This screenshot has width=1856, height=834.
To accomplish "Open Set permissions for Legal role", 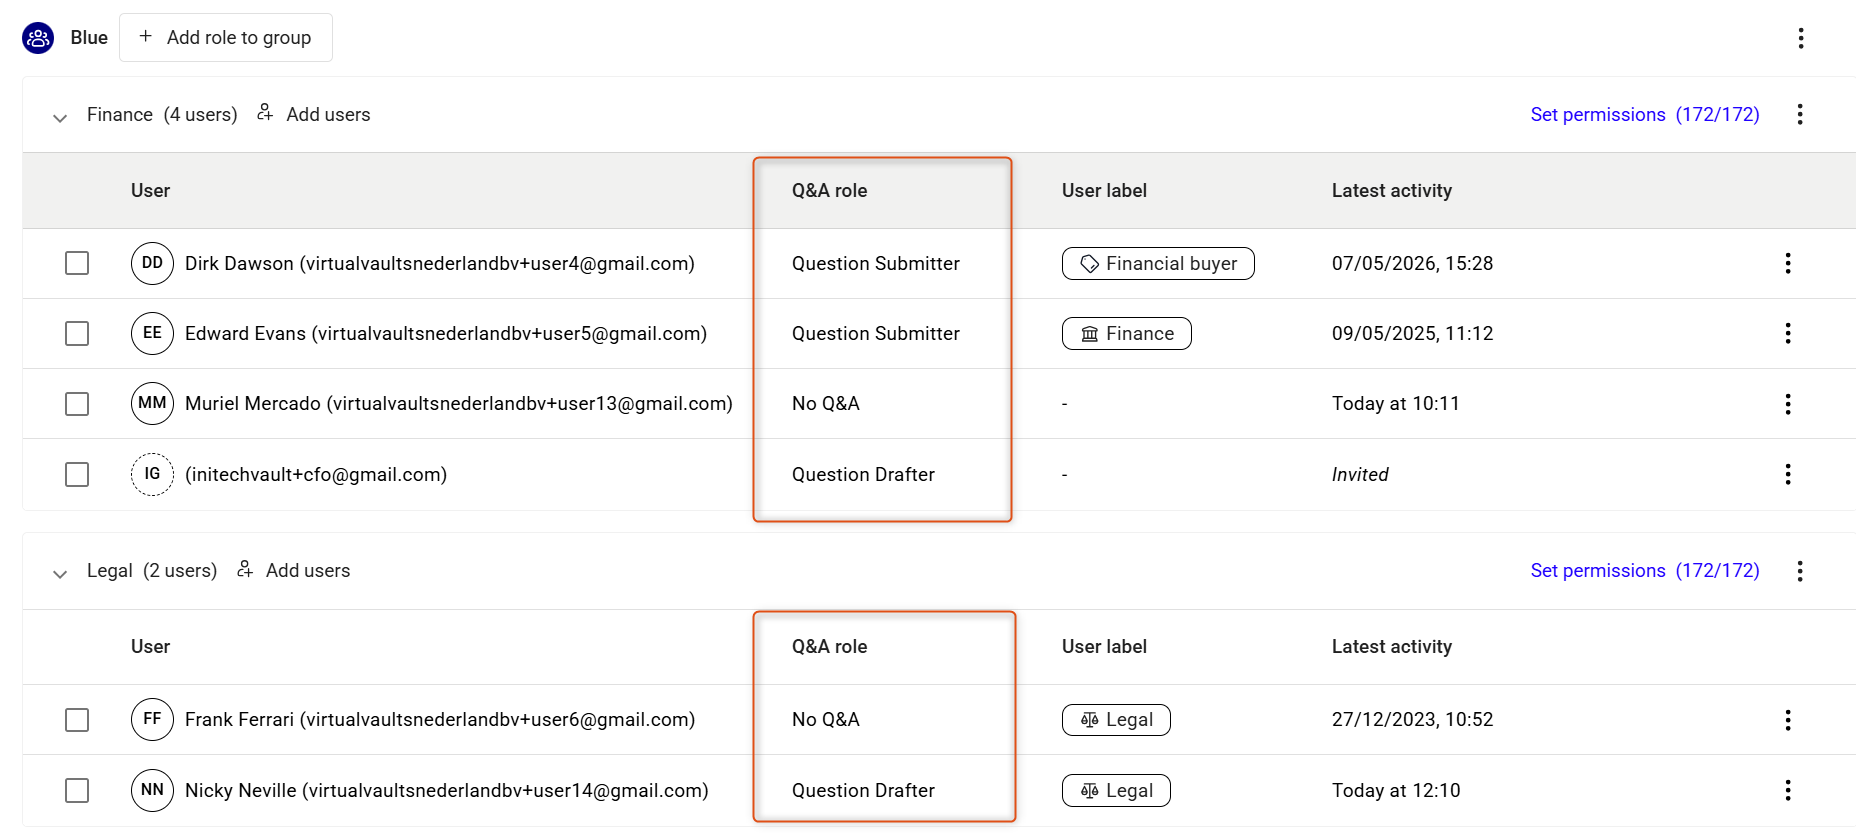I will (1645, 570).
